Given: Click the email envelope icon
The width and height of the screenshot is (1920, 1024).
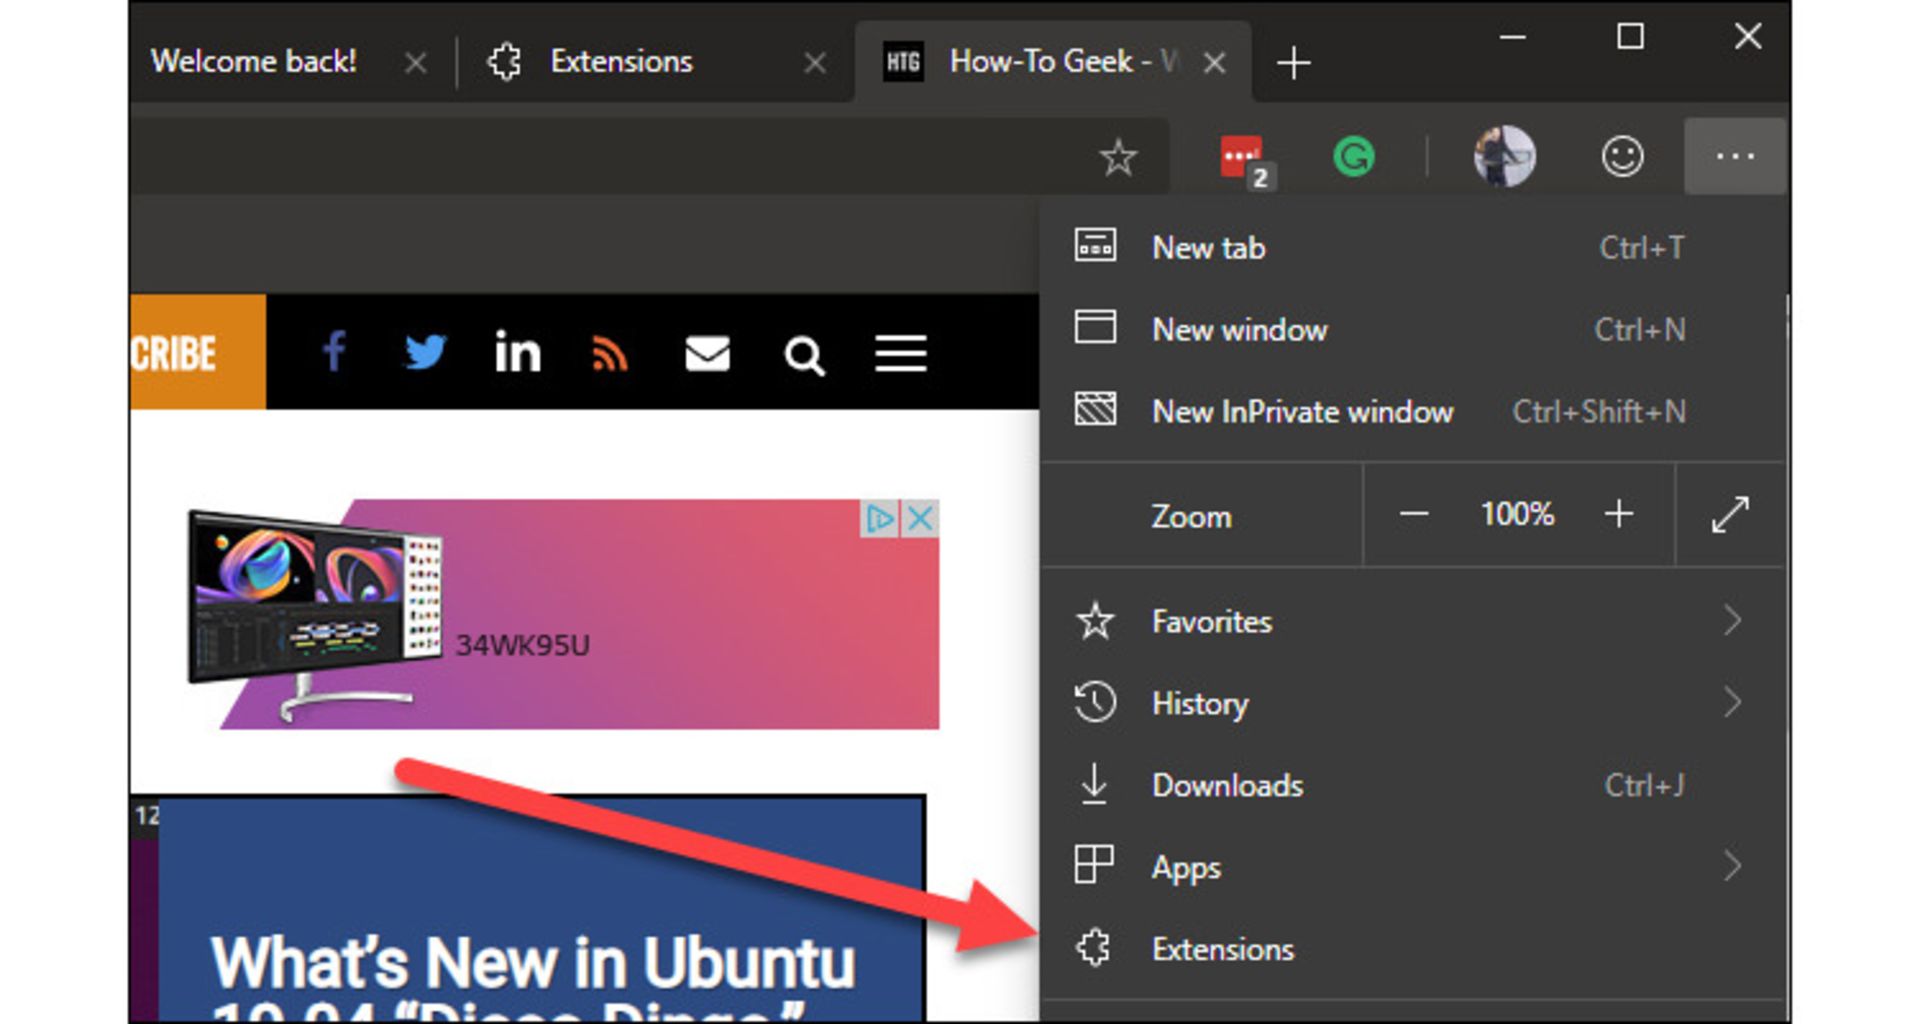Looking at the screenshot, I should [x=707, y=354].
